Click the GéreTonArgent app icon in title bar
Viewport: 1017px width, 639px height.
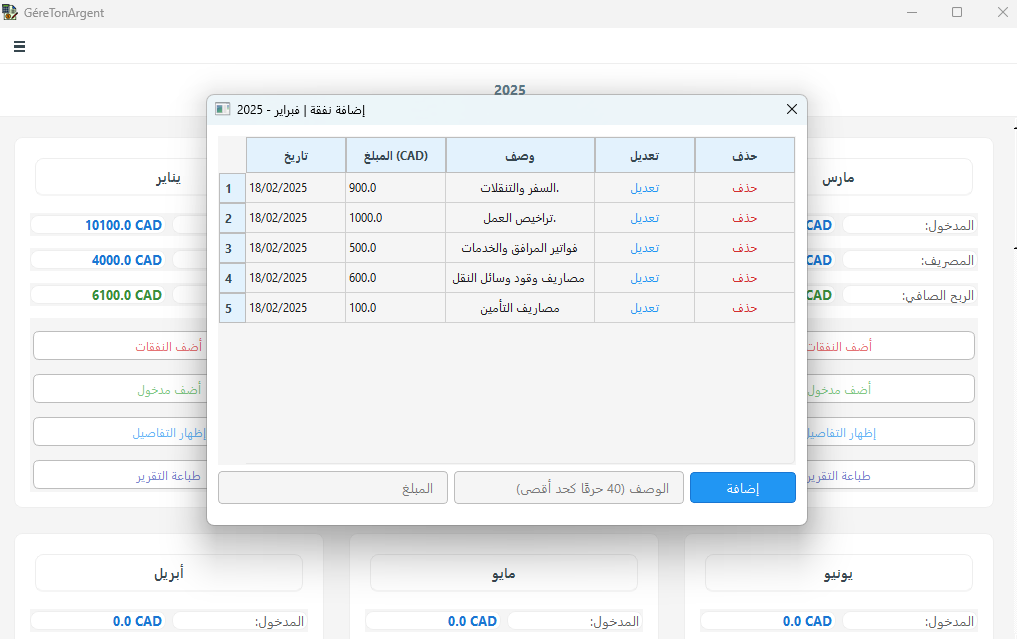click(10, 13)
